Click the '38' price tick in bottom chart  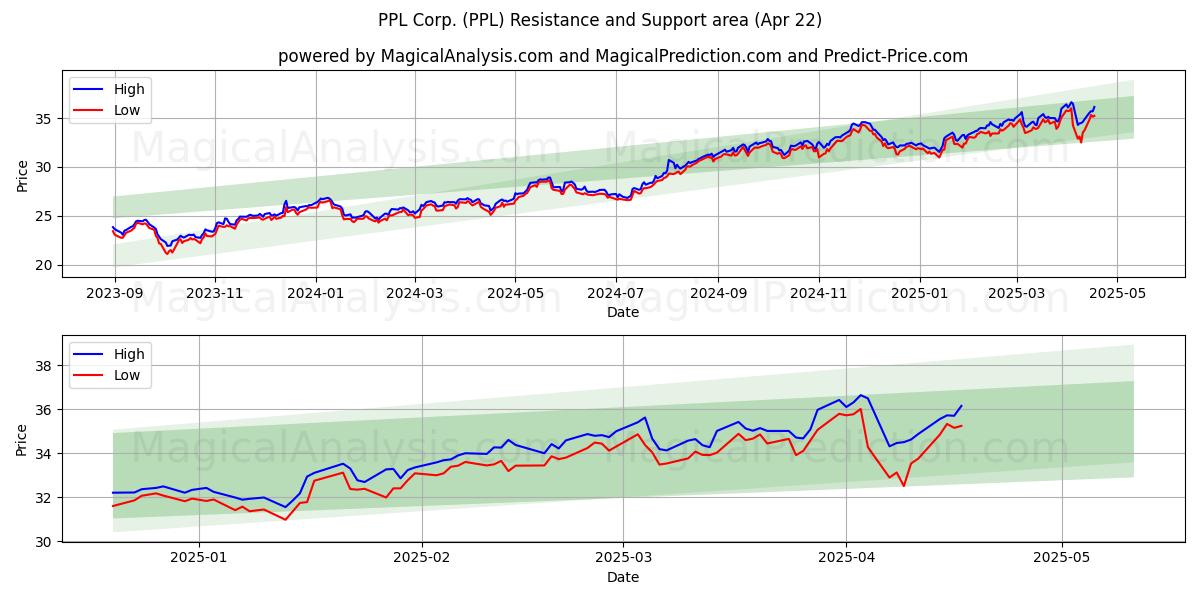45,366
